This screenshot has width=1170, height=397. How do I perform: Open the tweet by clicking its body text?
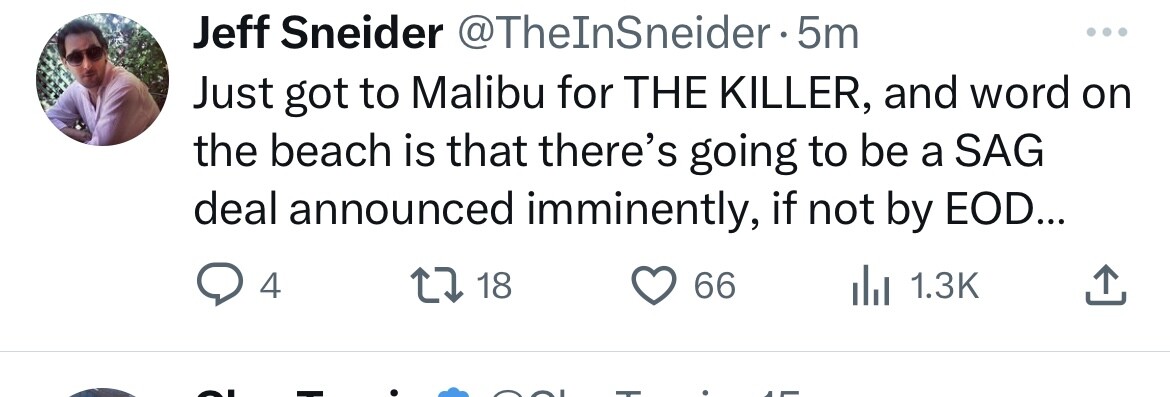[663, 152]
